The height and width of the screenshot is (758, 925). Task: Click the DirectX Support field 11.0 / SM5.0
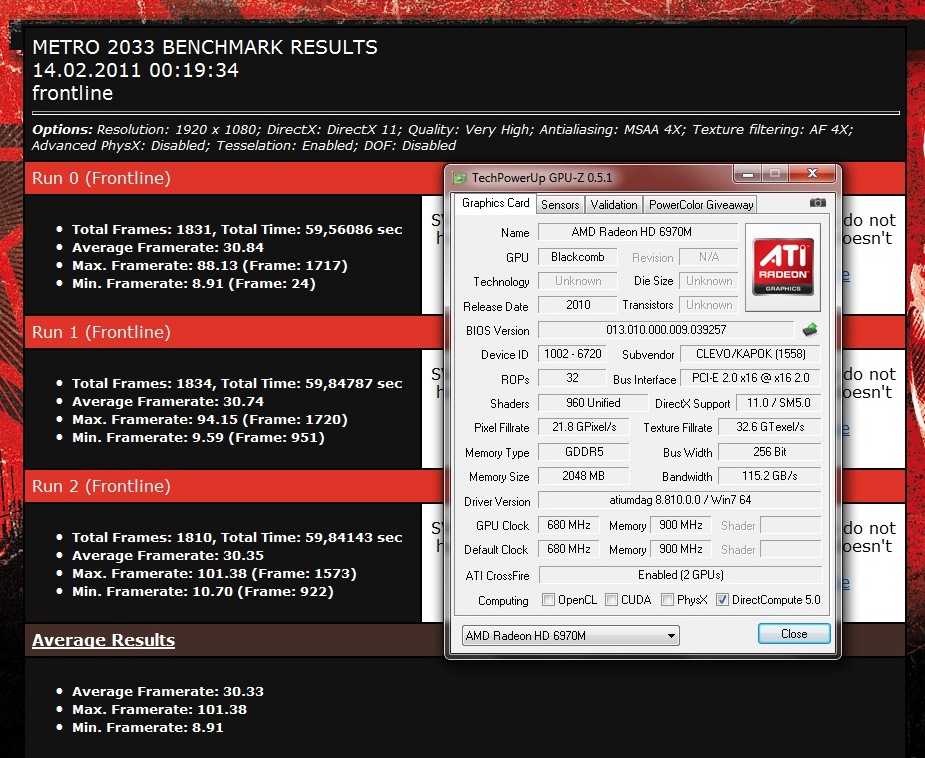(778, 403)
